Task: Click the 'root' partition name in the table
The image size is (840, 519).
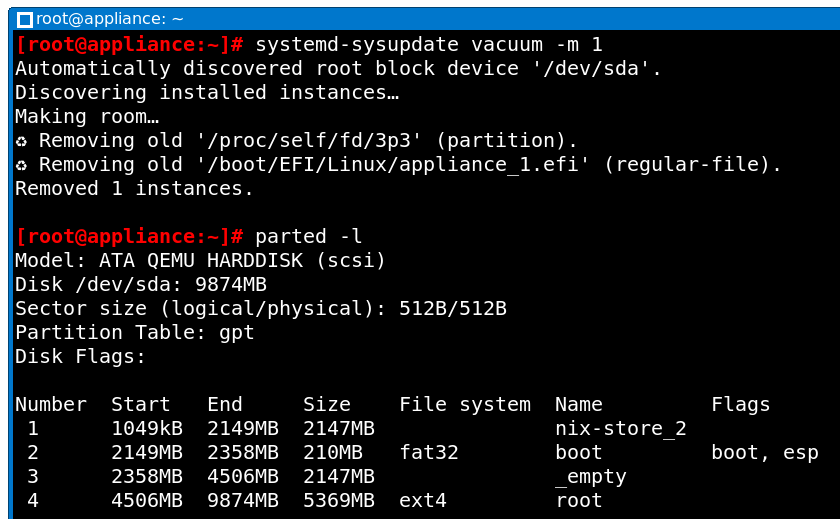Action: [x=579, y=501]
